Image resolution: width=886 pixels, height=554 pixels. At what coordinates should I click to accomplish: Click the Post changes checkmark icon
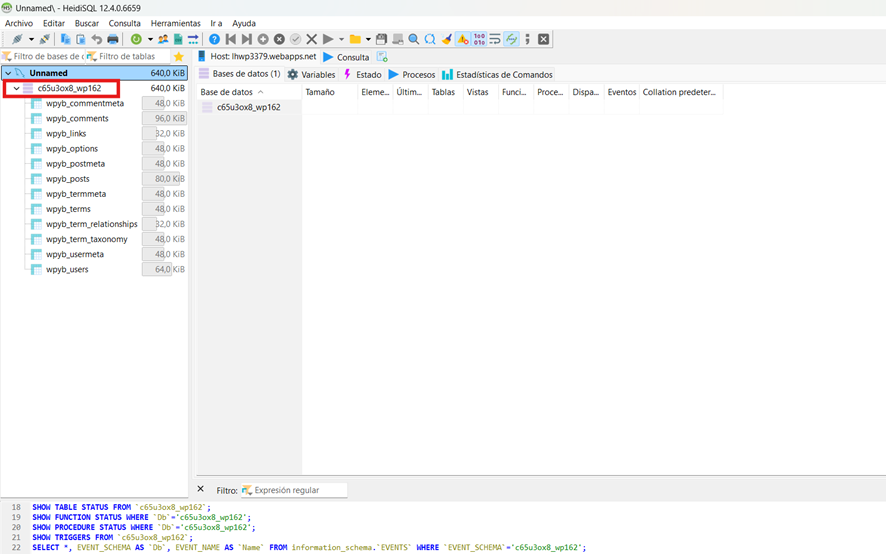(x=295, y=39)
